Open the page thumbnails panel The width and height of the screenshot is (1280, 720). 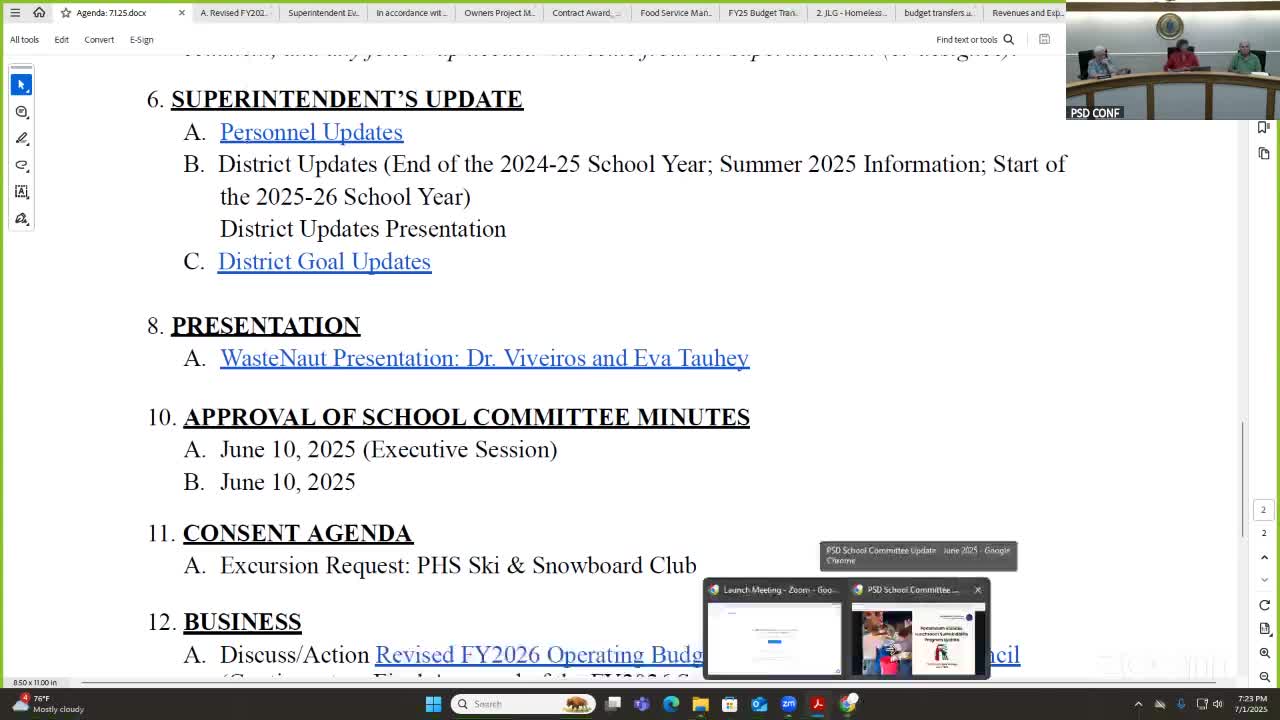pyautogui.click(x=1264, y=153)
